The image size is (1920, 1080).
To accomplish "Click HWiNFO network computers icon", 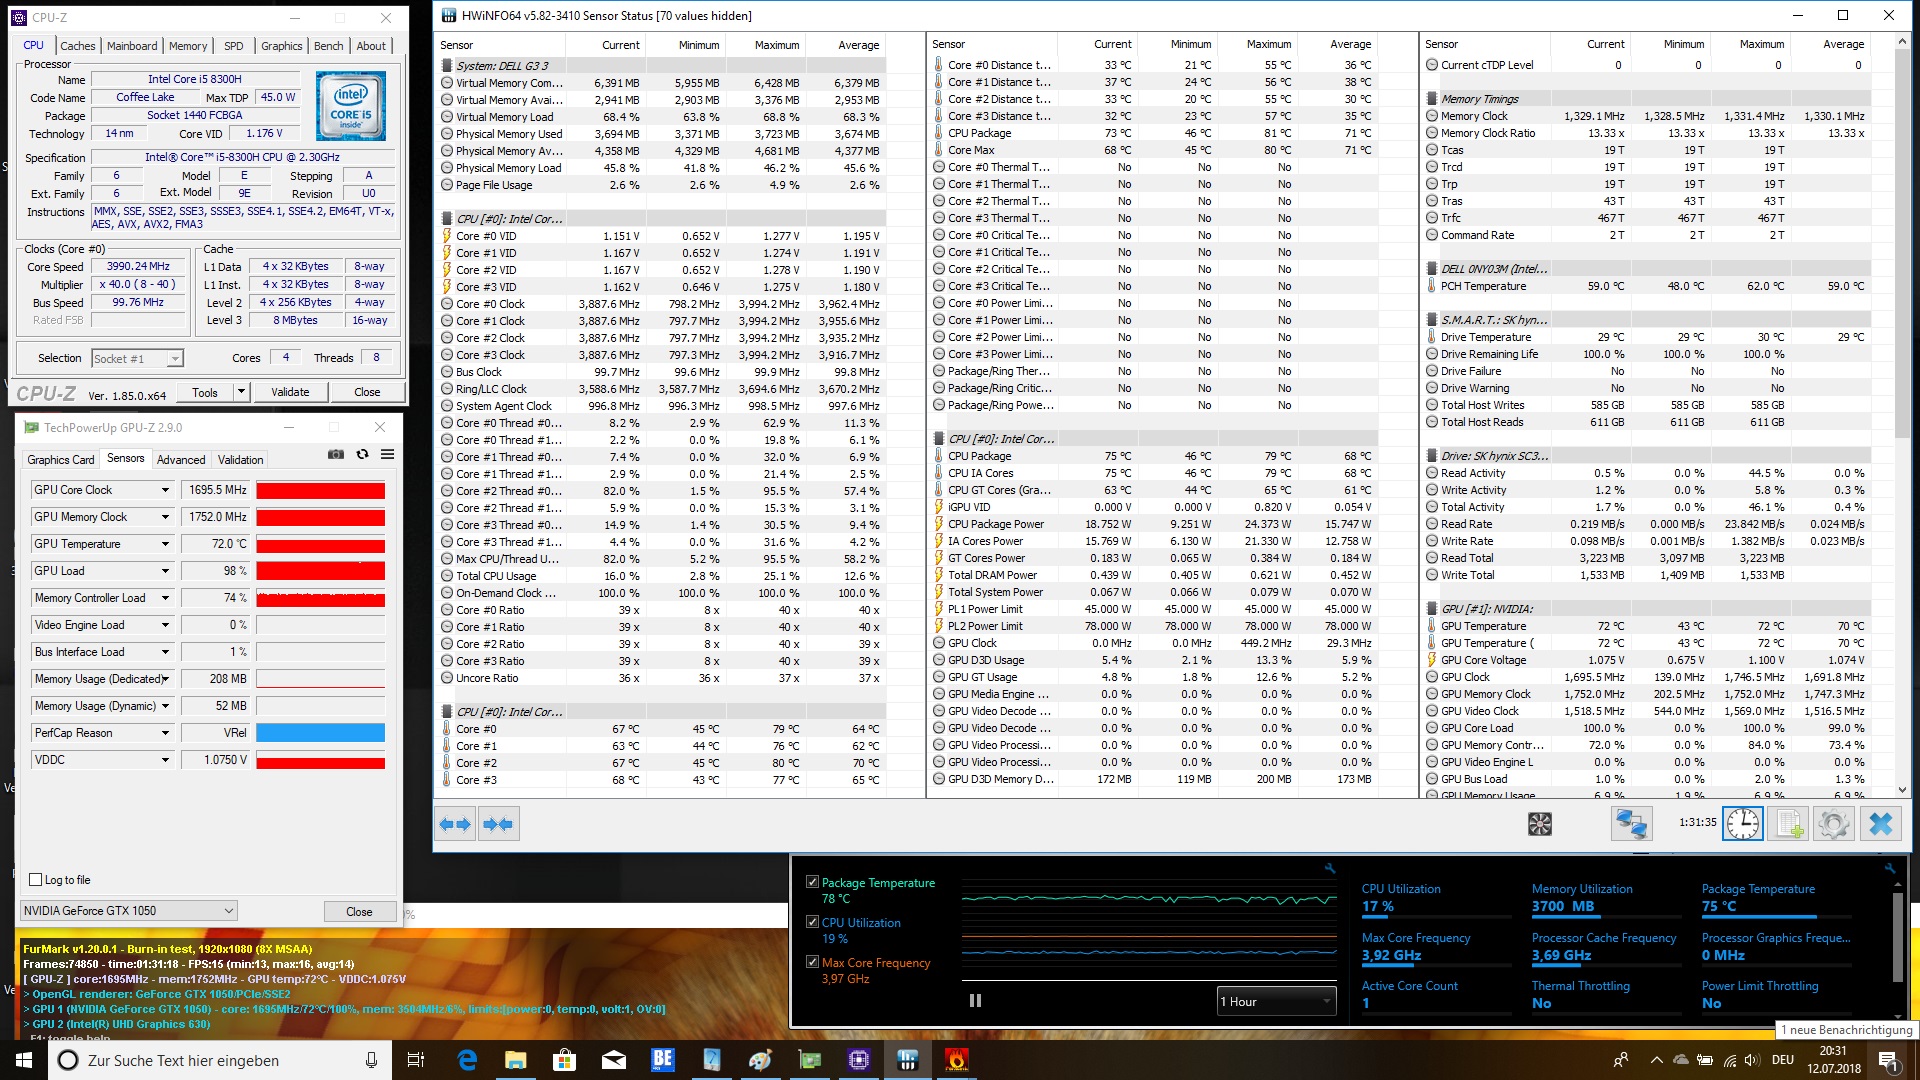I will (x=1631, y=824).
